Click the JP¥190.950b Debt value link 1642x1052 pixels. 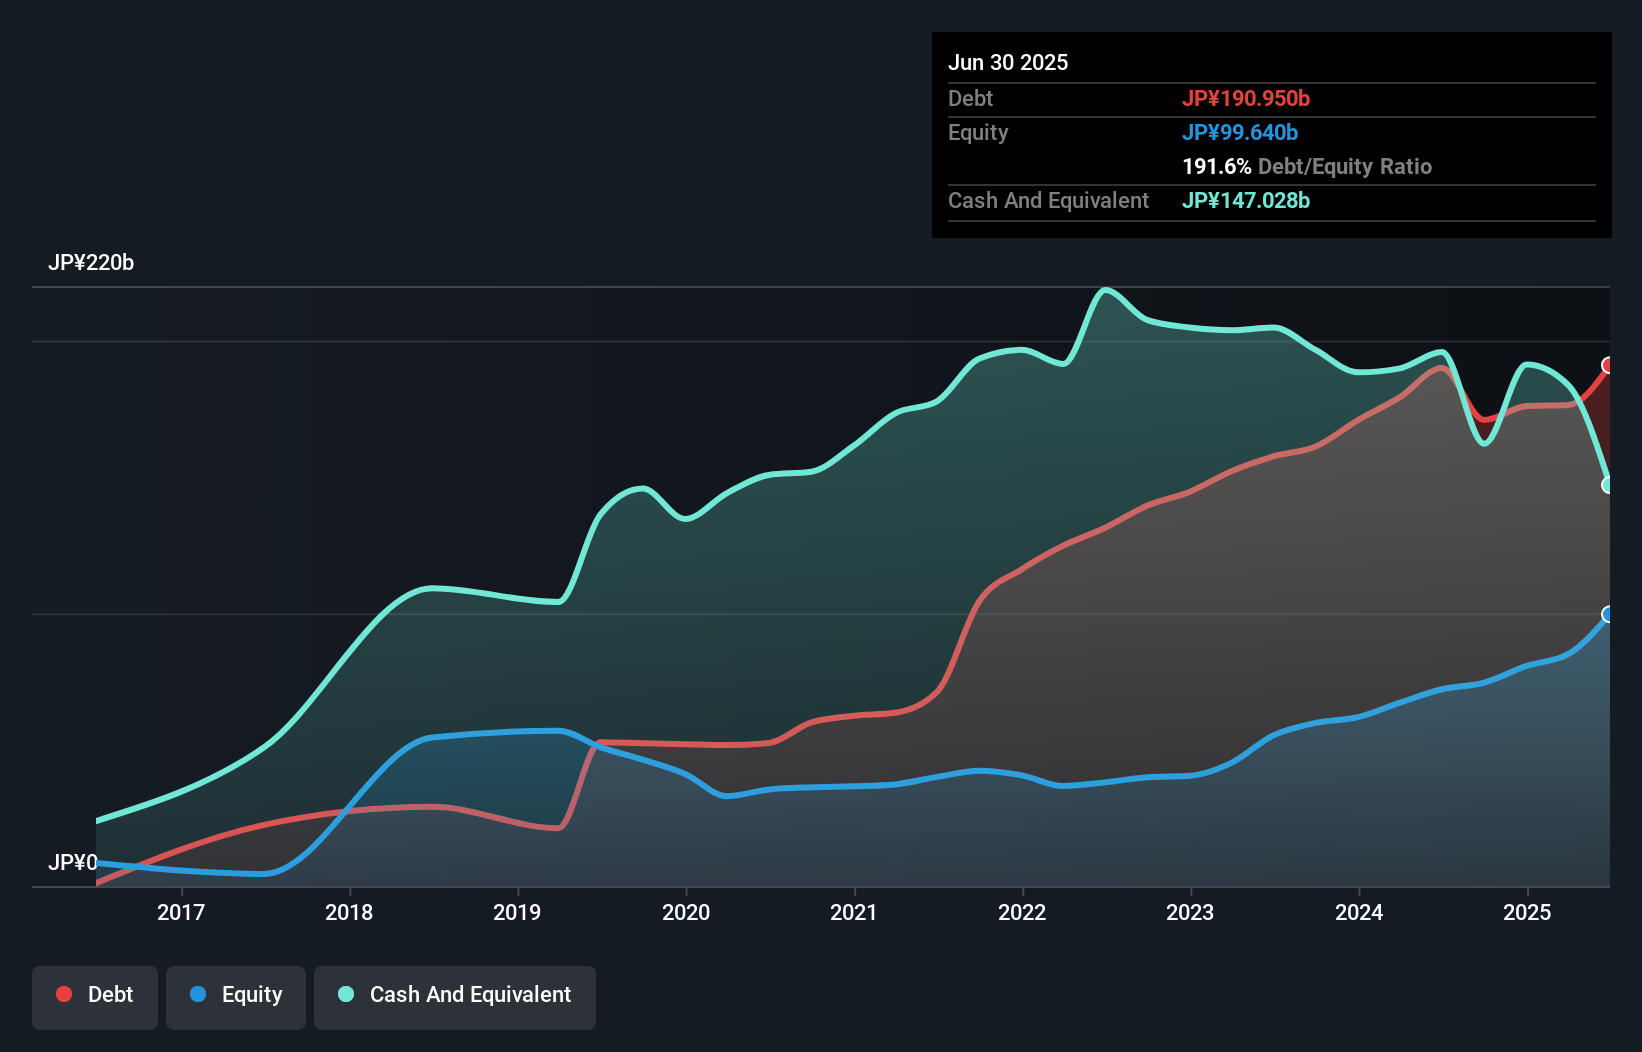click(x=1247, y=98)
